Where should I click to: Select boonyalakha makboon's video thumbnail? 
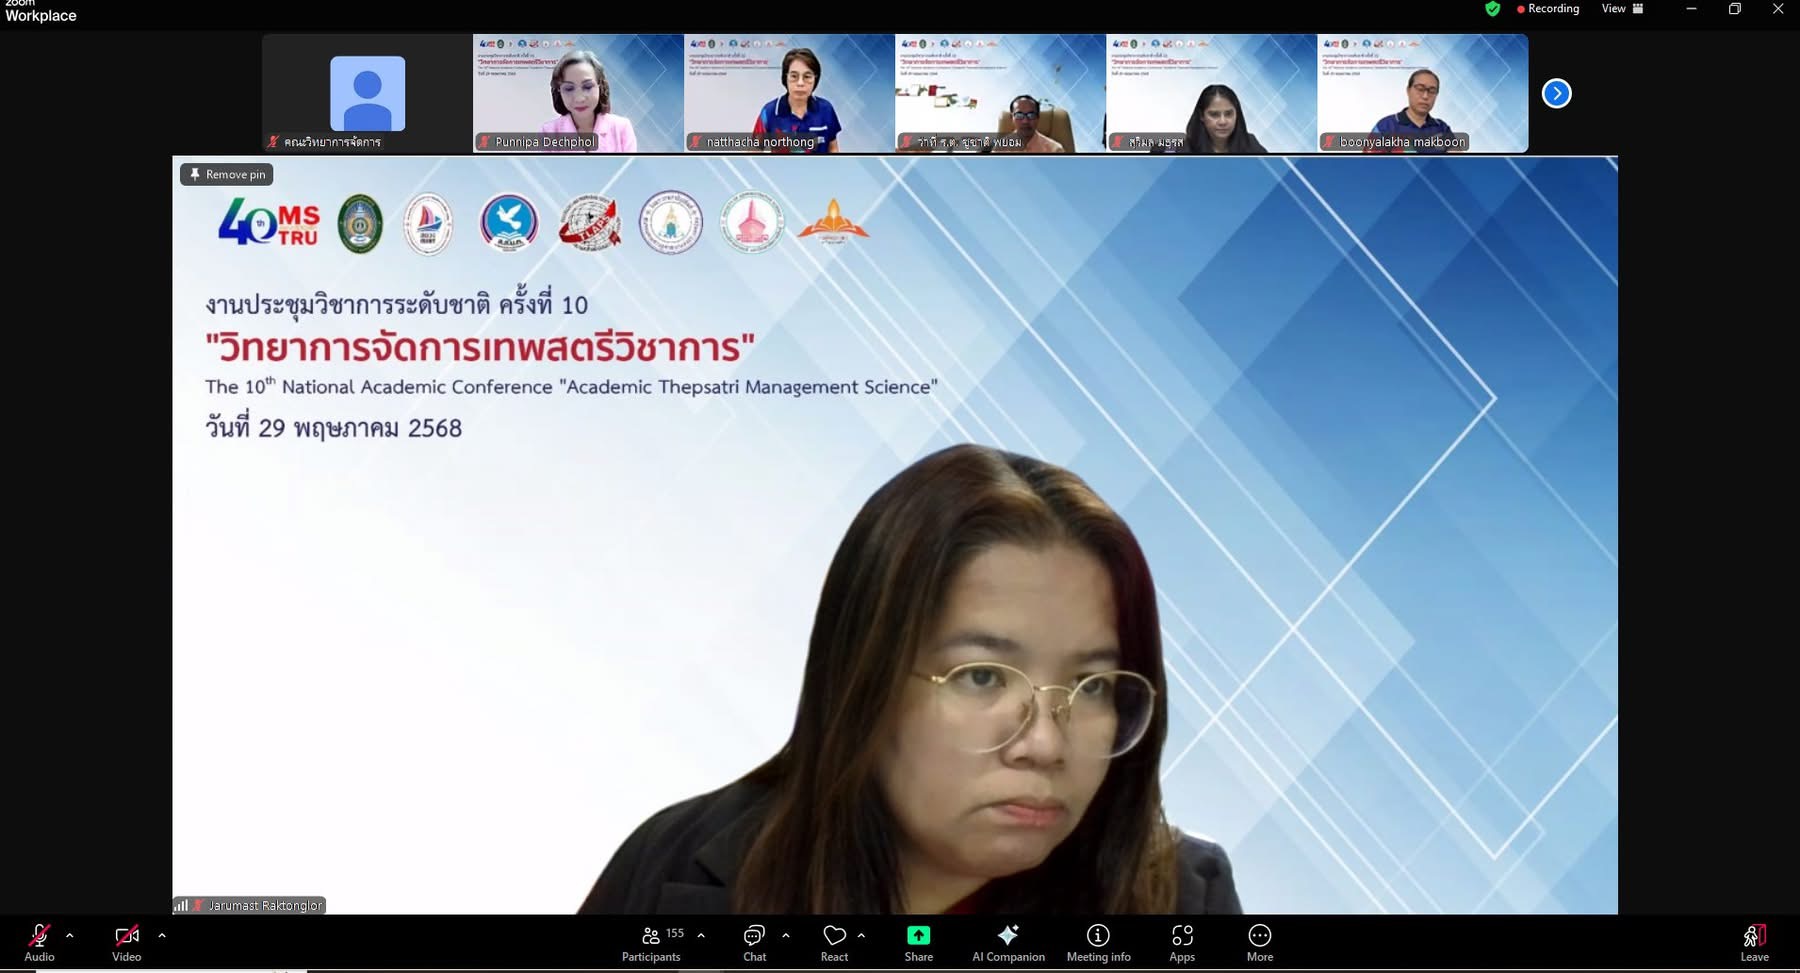tap(1422, 93)
